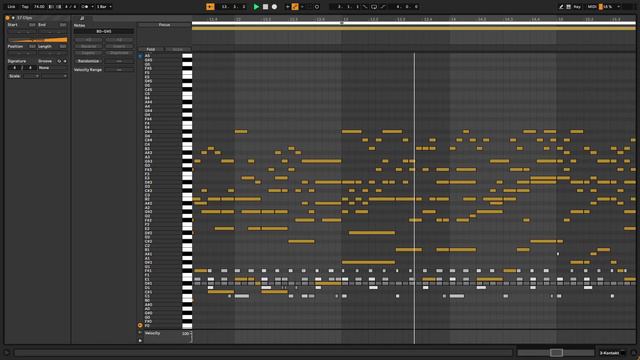Click the loop start field in transport
Screen dimensions: 640x360
click(x=348, y=7)
